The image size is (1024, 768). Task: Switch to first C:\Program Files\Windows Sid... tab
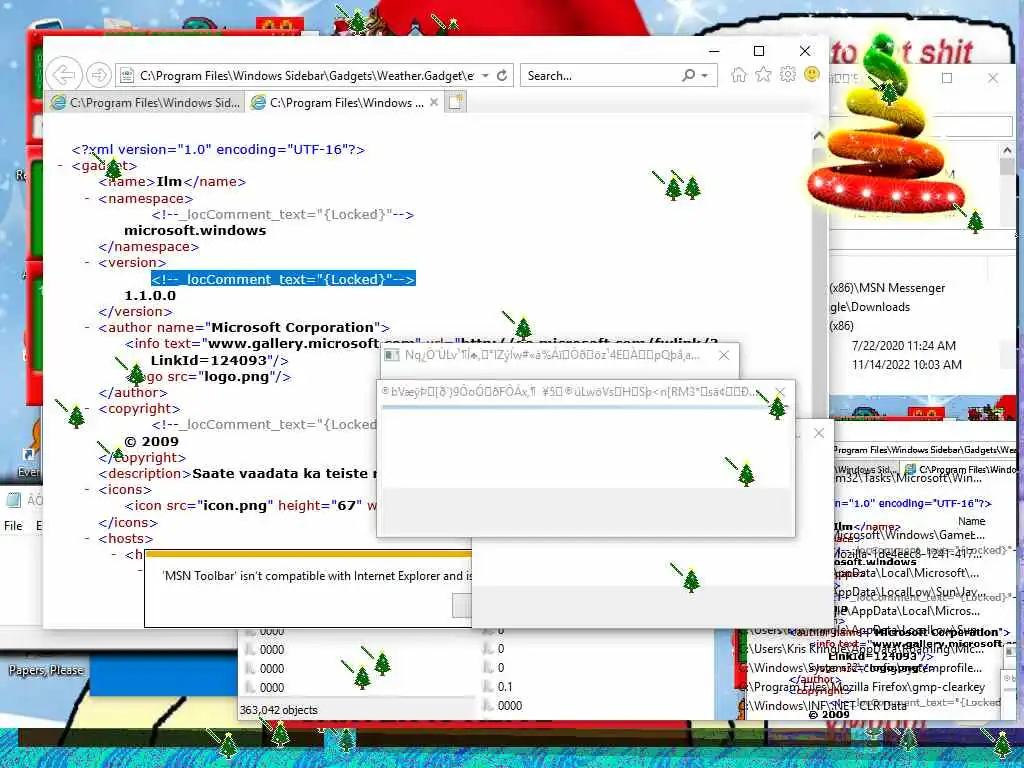146,103
